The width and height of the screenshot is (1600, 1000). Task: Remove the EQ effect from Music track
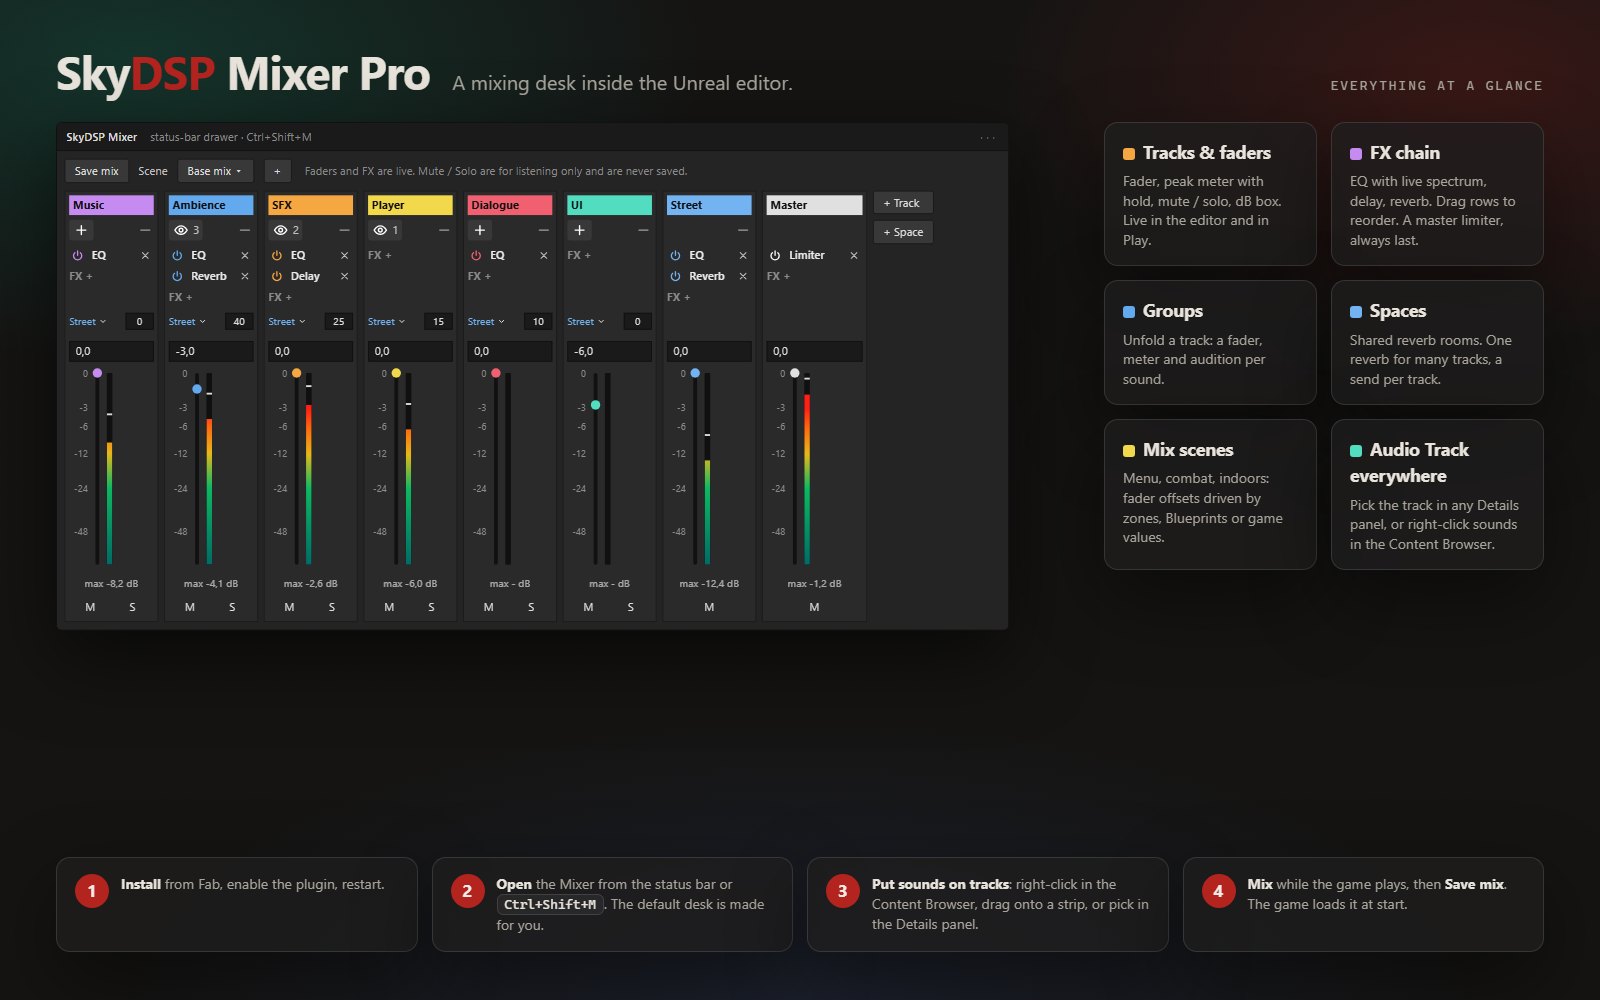(145, 256)
